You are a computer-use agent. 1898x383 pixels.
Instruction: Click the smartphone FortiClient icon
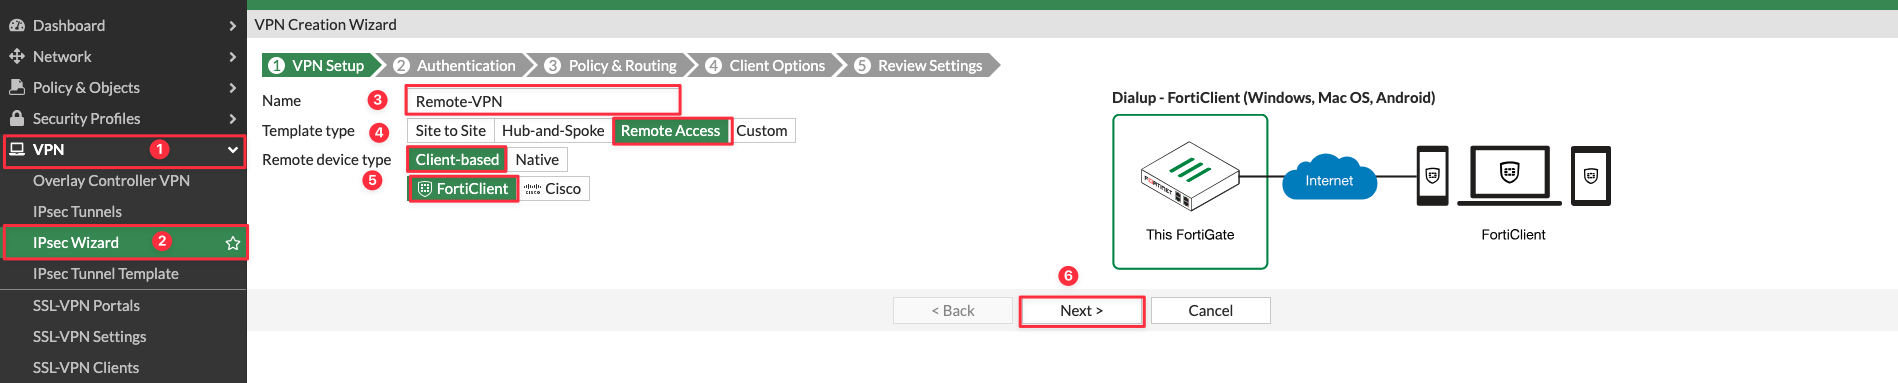click(1432, 176)
